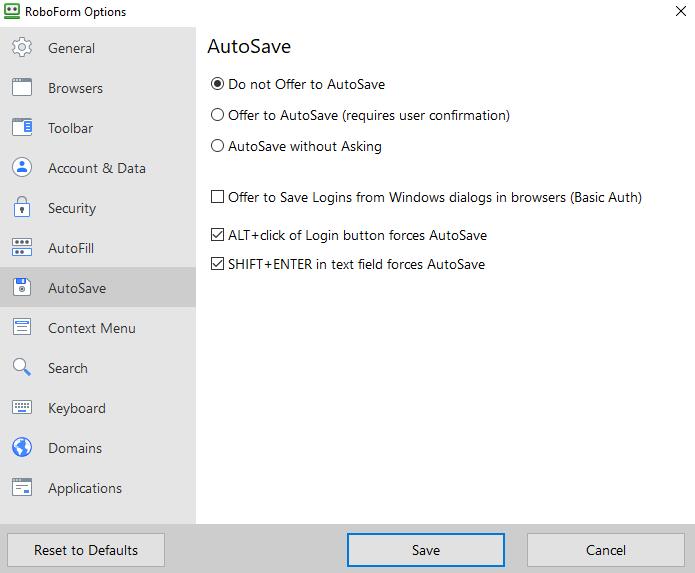Click Reset to Defaults button
Image resolution: width=695 pixels, height=573 pixels.
coord(86,550)
